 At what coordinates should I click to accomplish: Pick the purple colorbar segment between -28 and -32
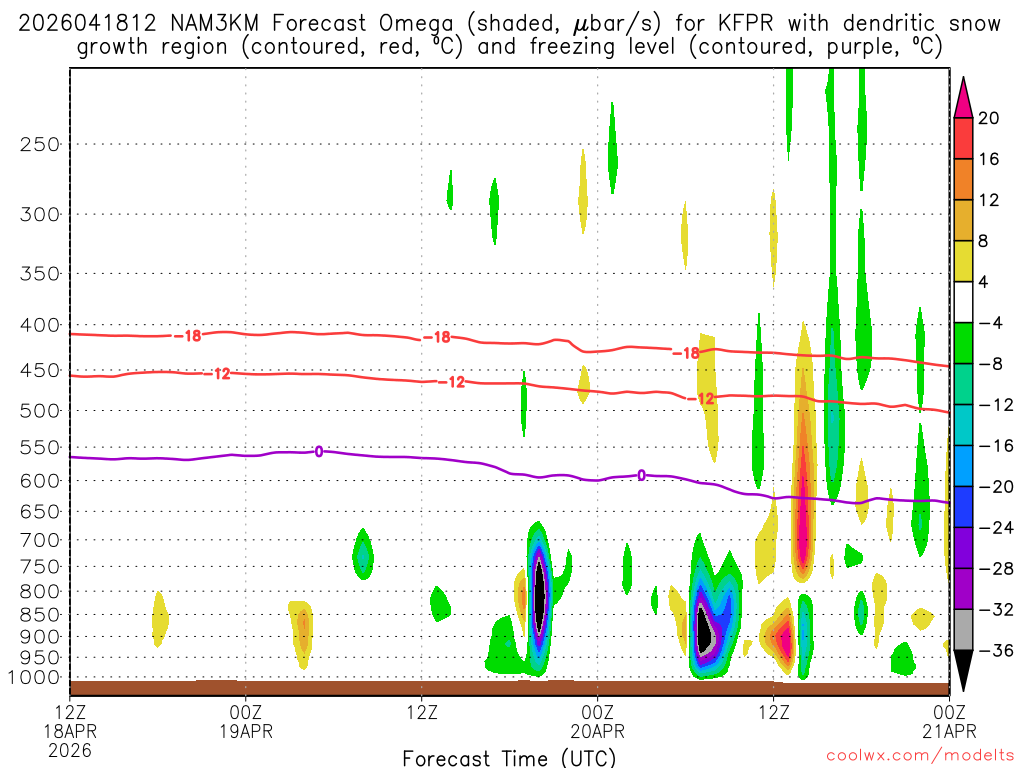click(x=963, y=589)
